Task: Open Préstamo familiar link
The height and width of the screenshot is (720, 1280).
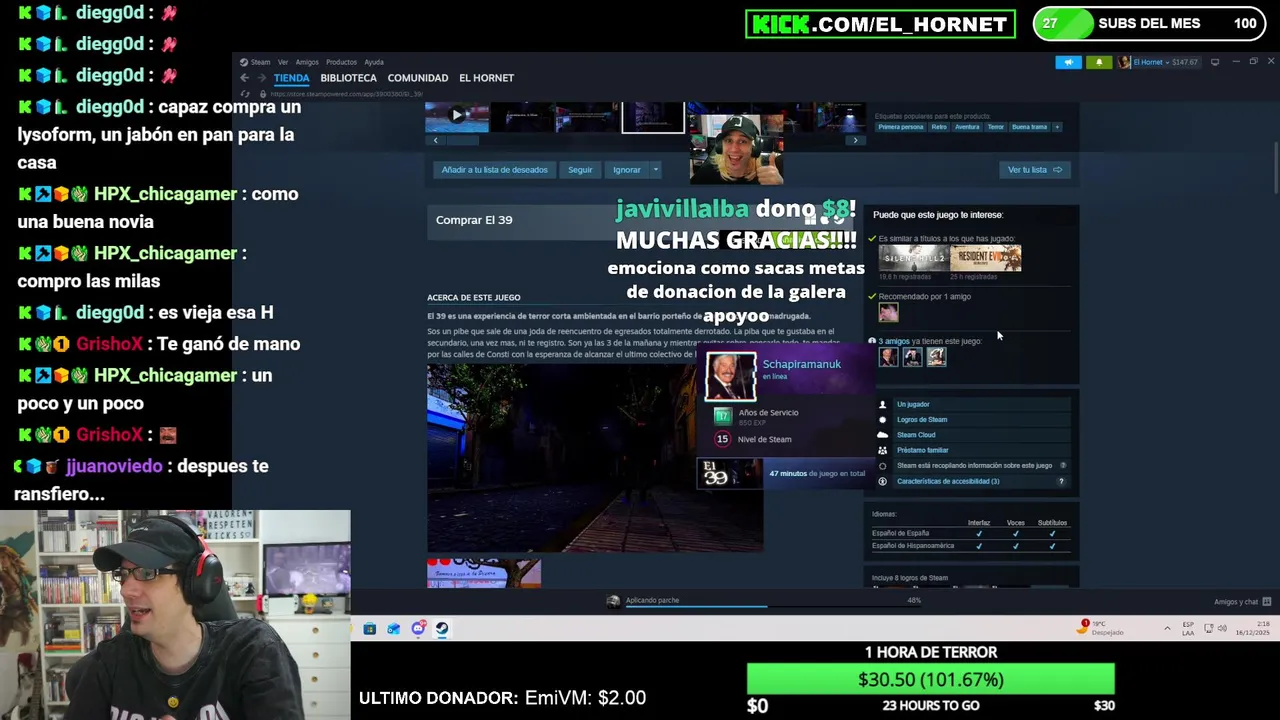Action: [x=922, y=450]
